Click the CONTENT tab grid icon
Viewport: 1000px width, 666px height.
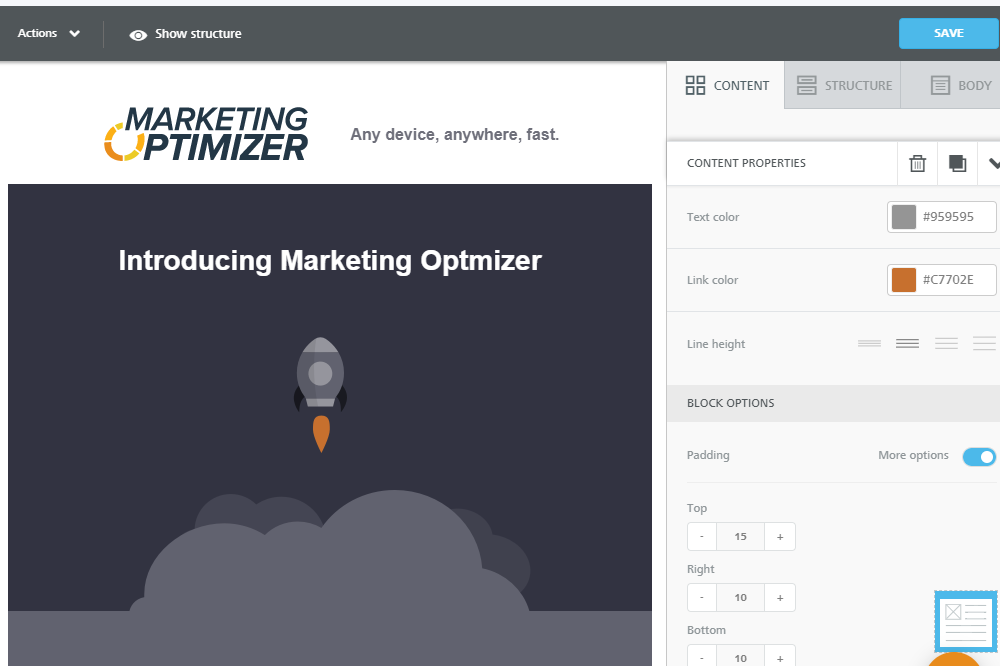point(696,85)
